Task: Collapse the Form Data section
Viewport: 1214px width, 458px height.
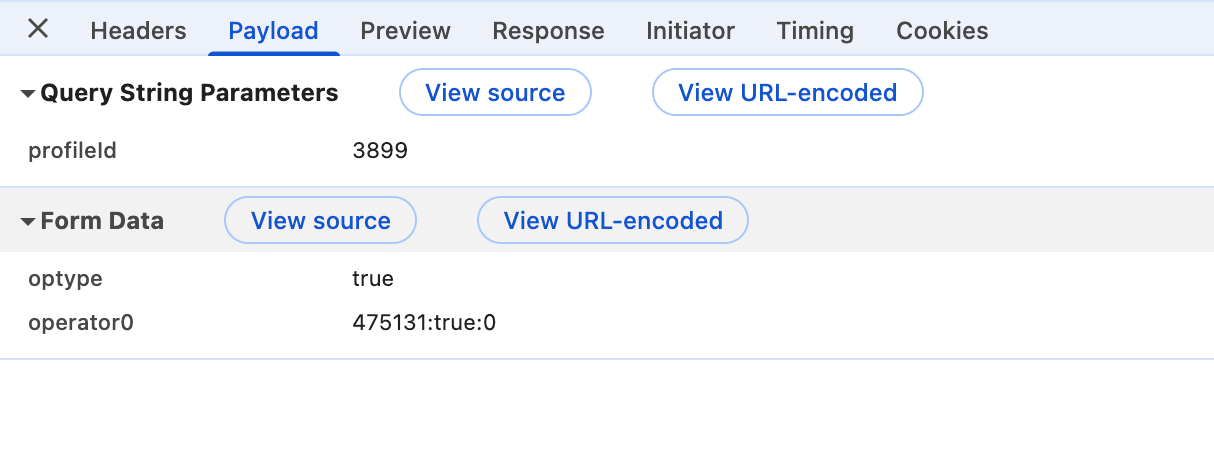Action: 28,221
